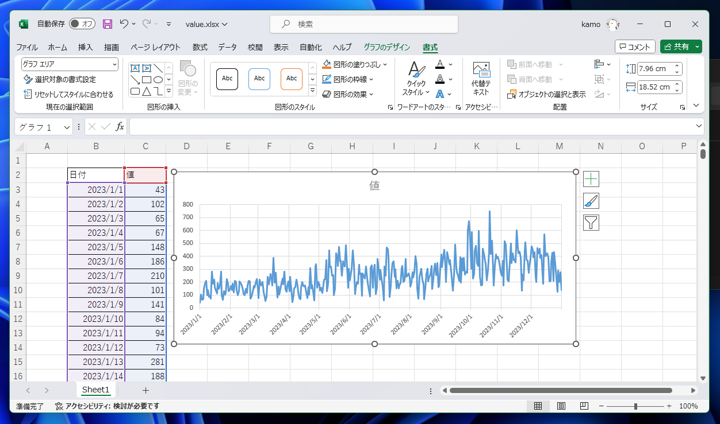Switch to Page Break Preview in status bar

(x=582, y=406)
